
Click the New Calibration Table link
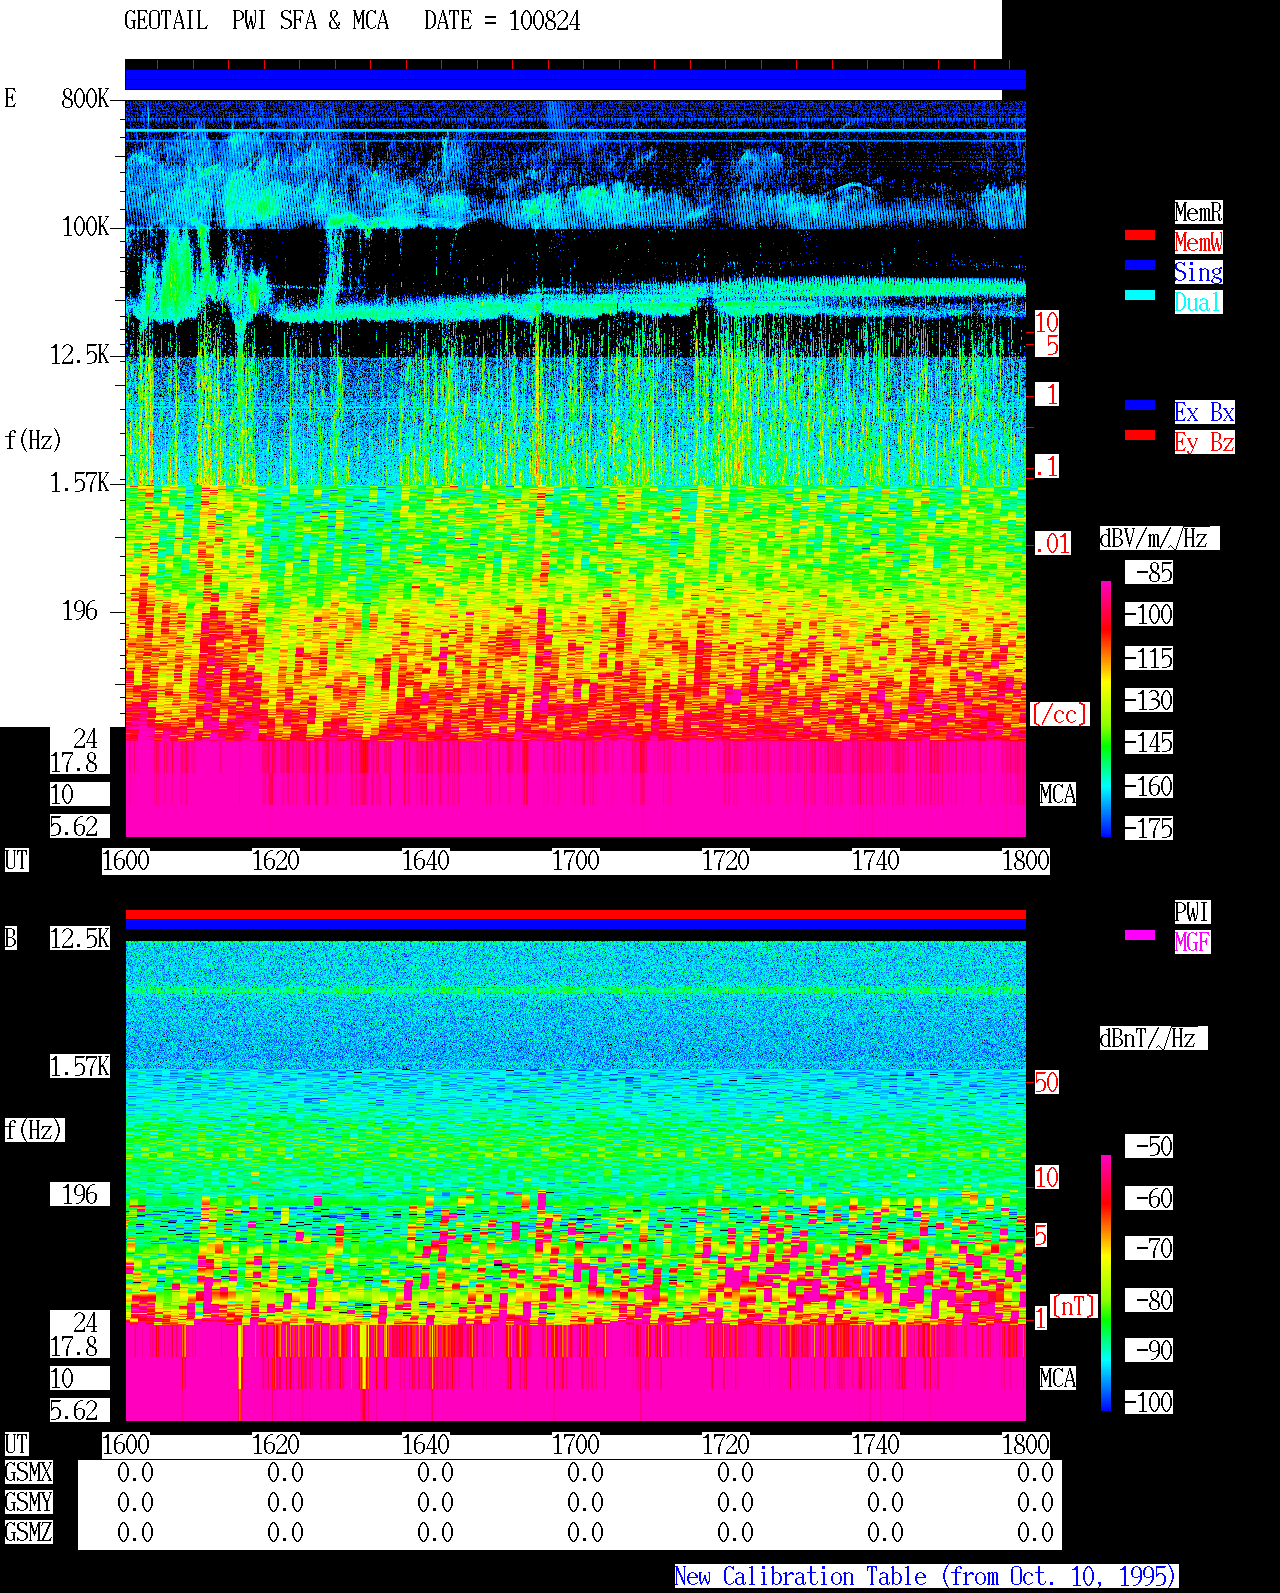[x=926, y=1577]
